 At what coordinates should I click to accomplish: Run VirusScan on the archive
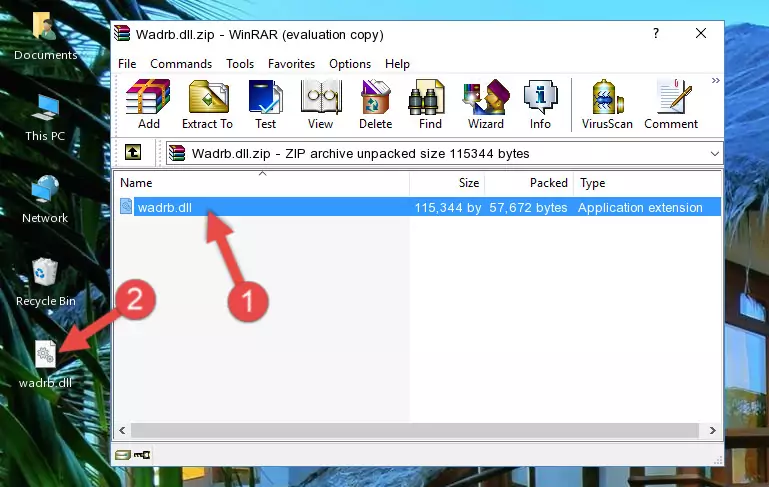pos(607,104)
